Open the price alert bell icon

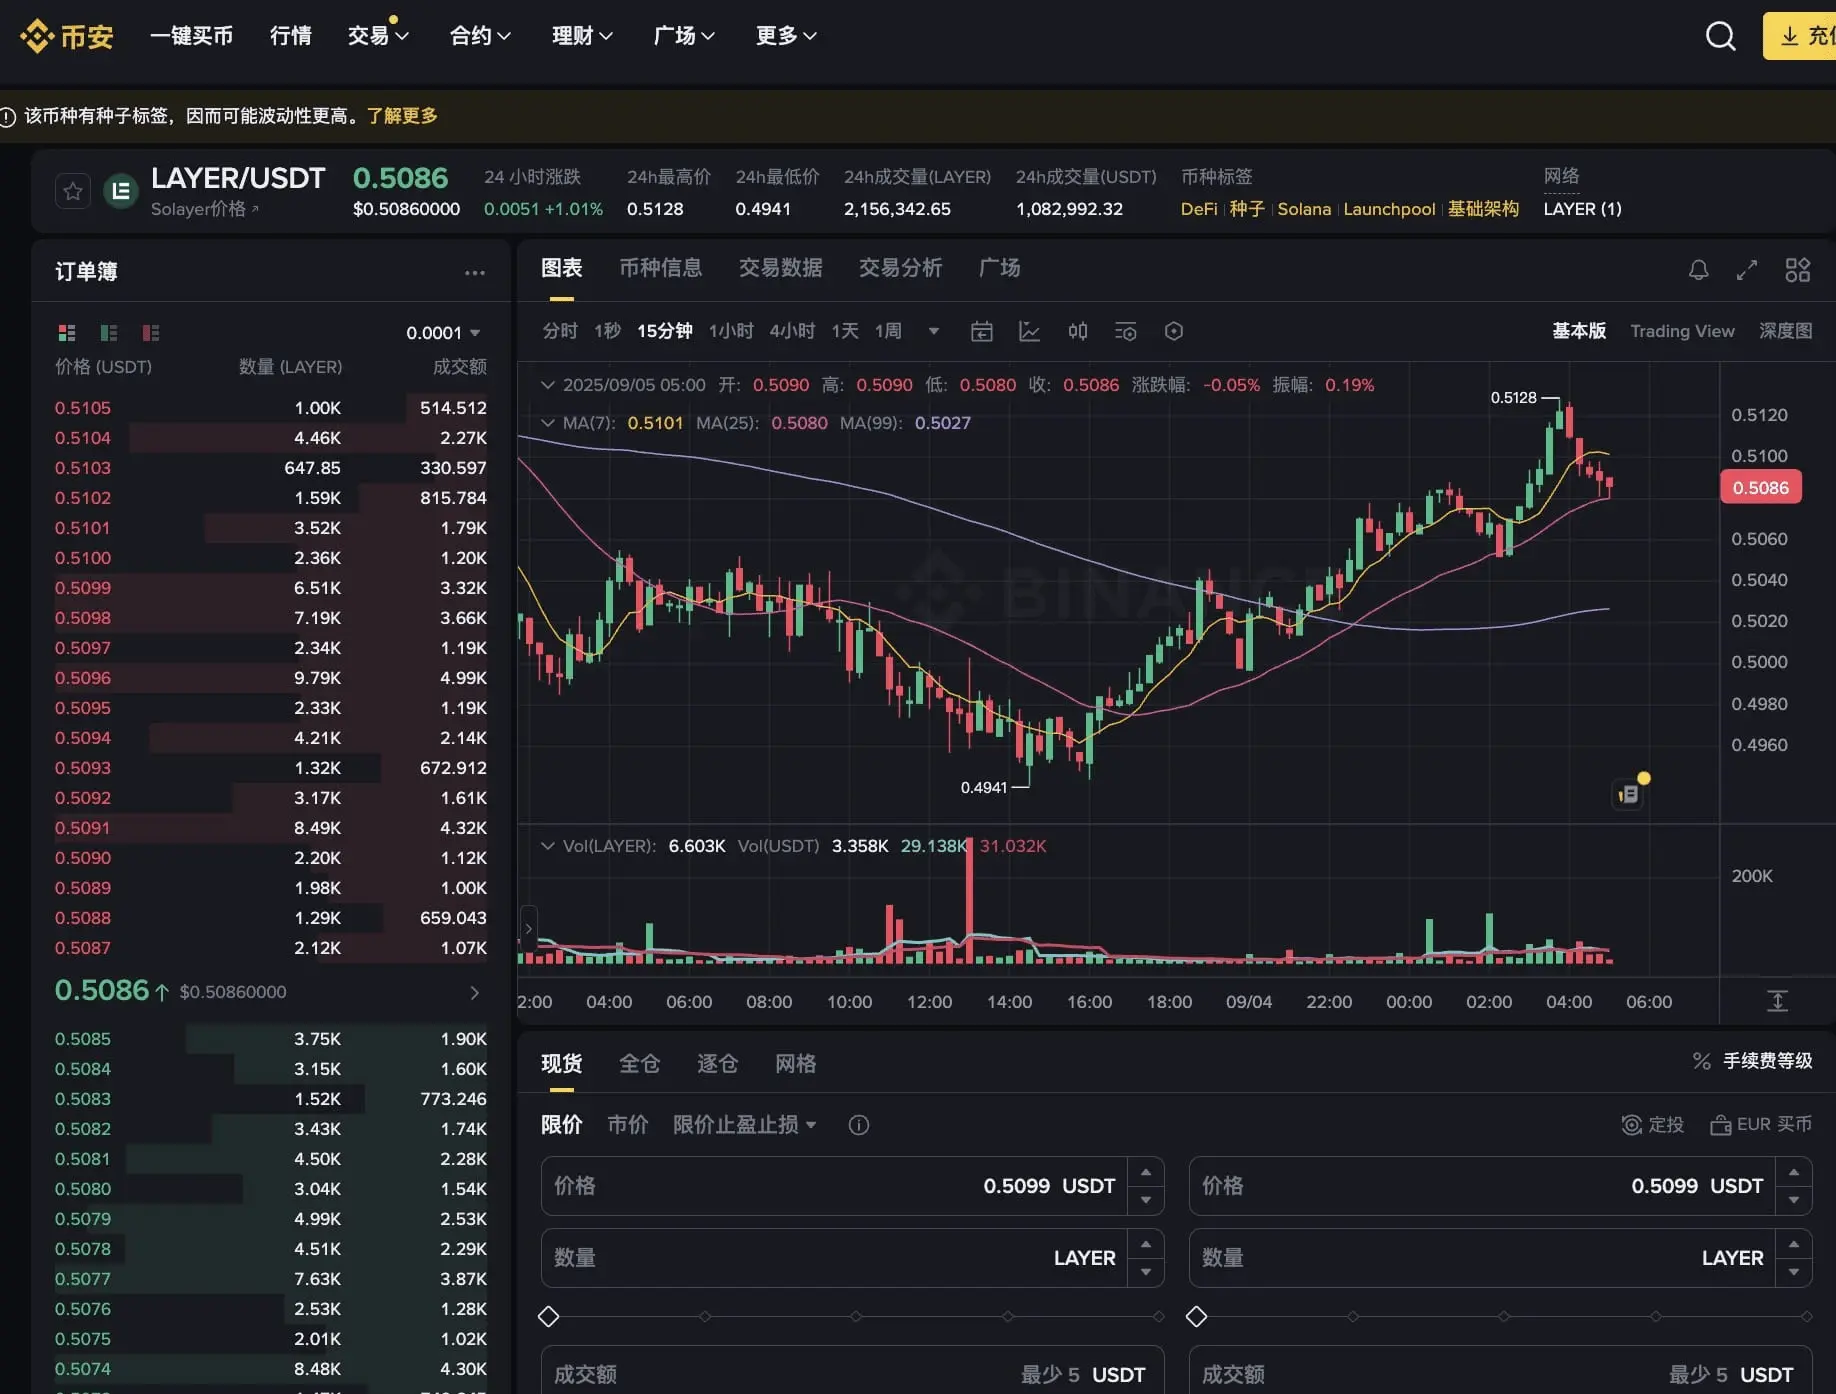(1698, 270)
